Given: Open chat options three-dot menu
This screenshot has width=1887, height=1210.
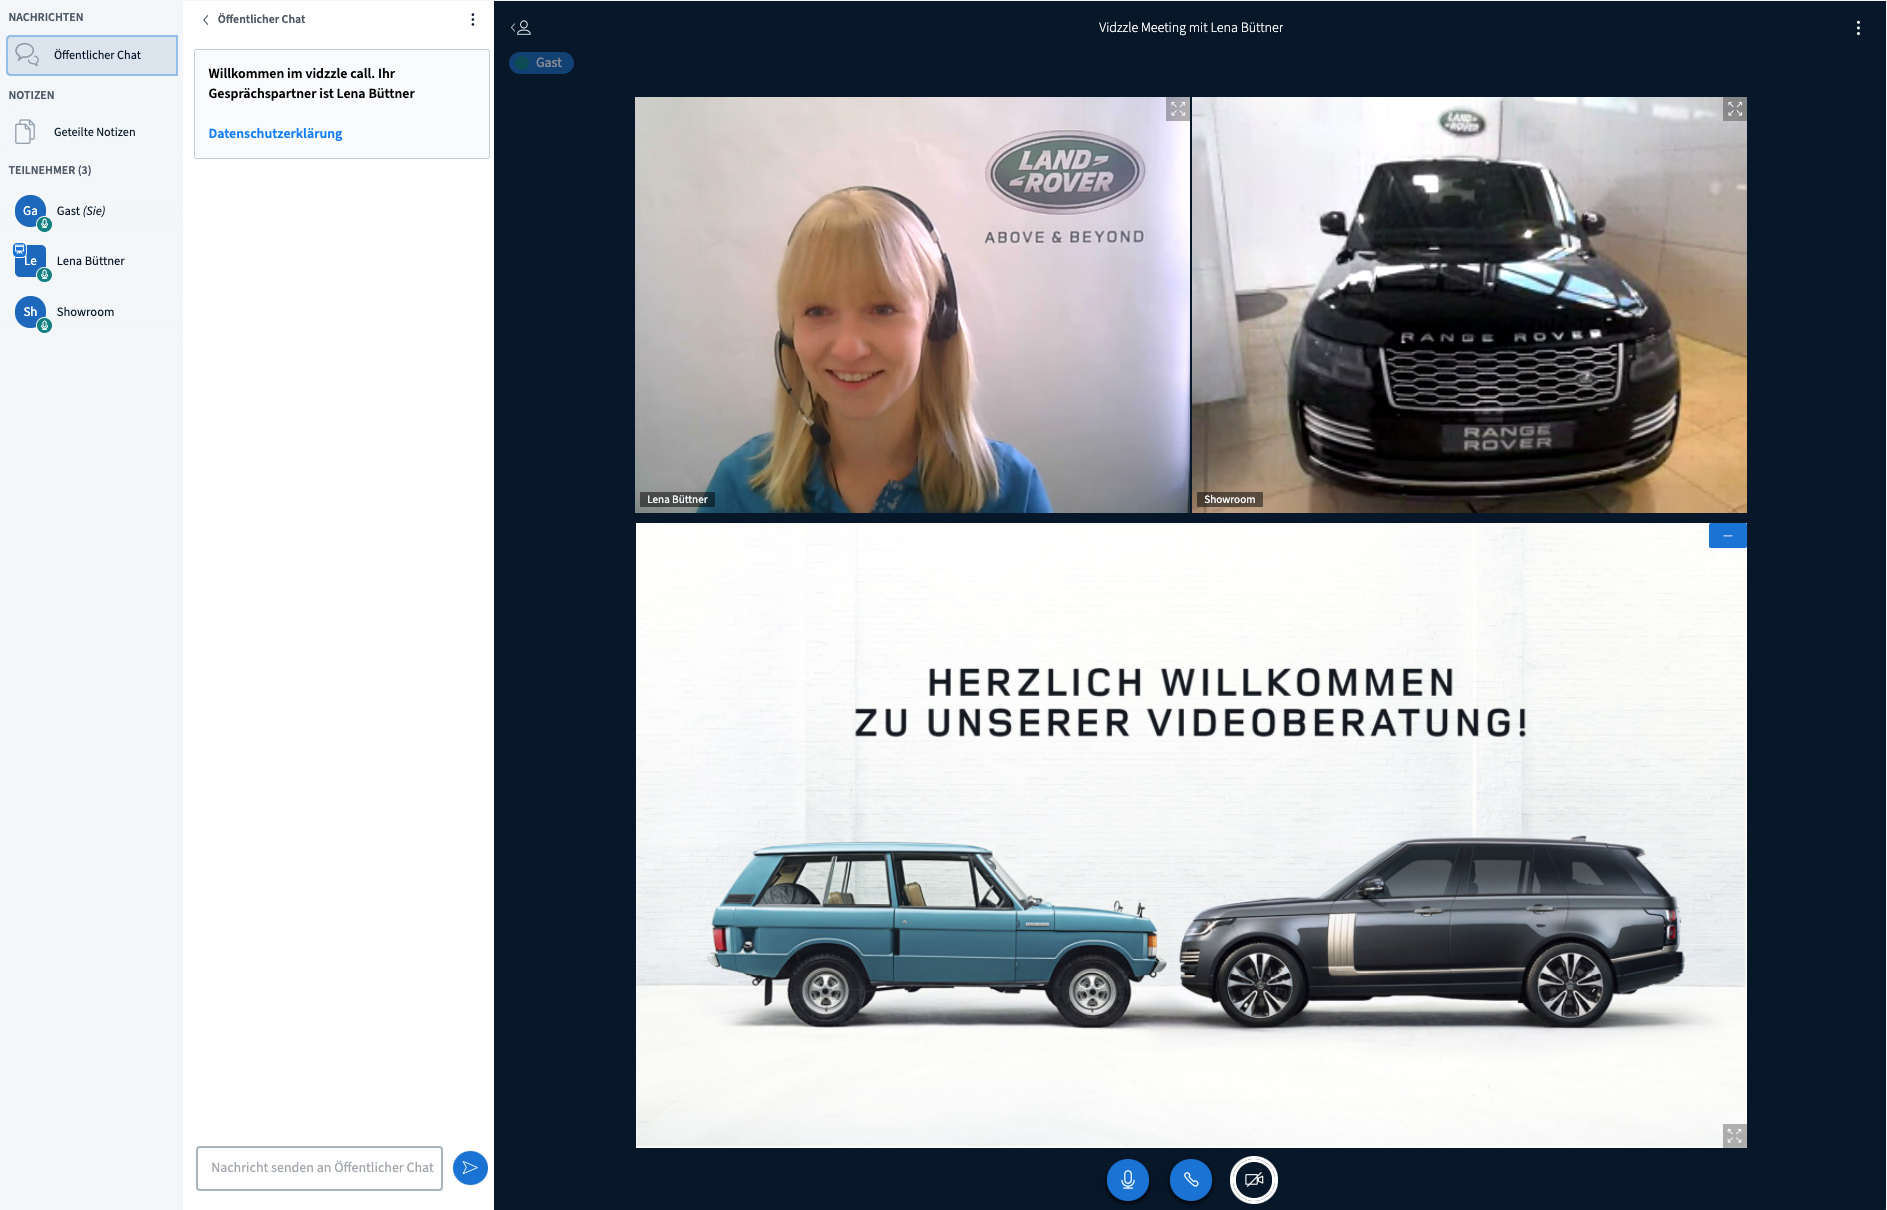Looking at the screenshot, I should 473,20.
